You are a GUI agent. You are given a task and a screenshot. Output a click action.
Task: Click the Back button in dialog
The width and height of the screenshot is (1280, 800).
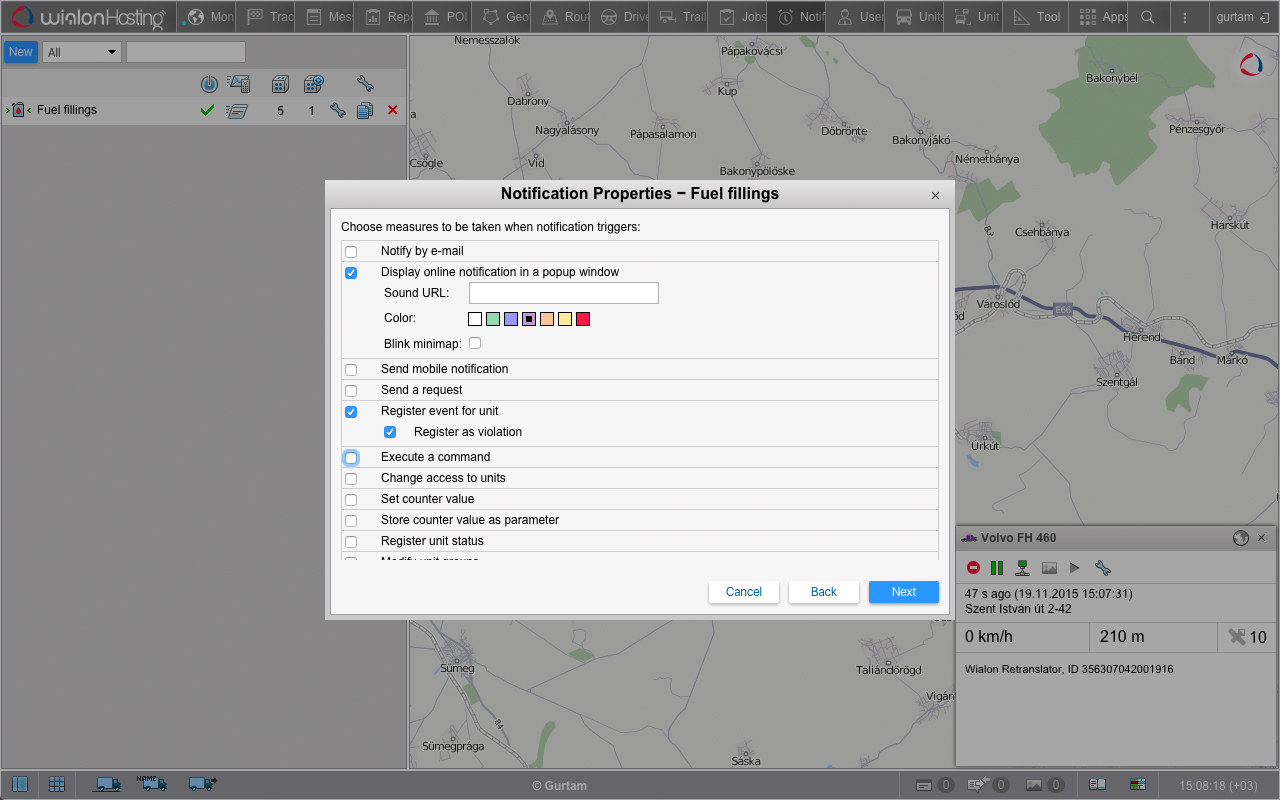tap(824, 592)
